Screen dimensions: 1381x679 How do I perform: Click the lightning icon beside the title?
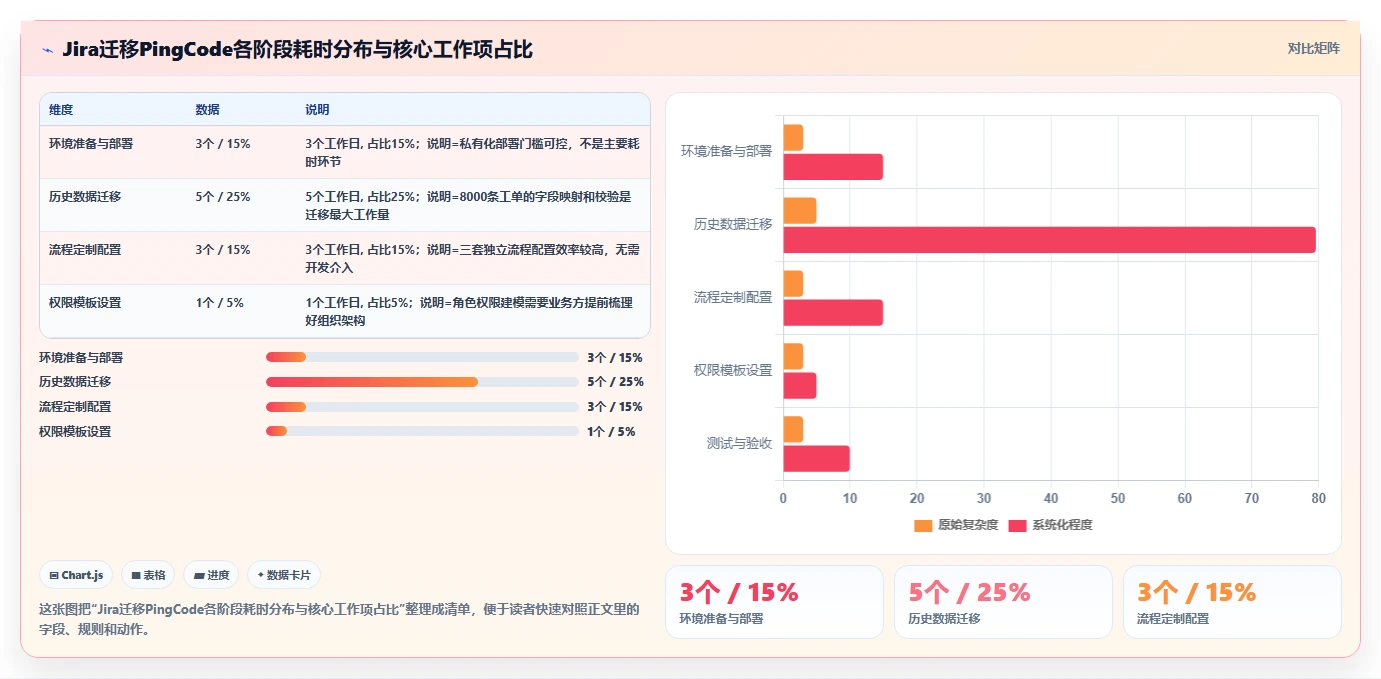tap(47, 50)
